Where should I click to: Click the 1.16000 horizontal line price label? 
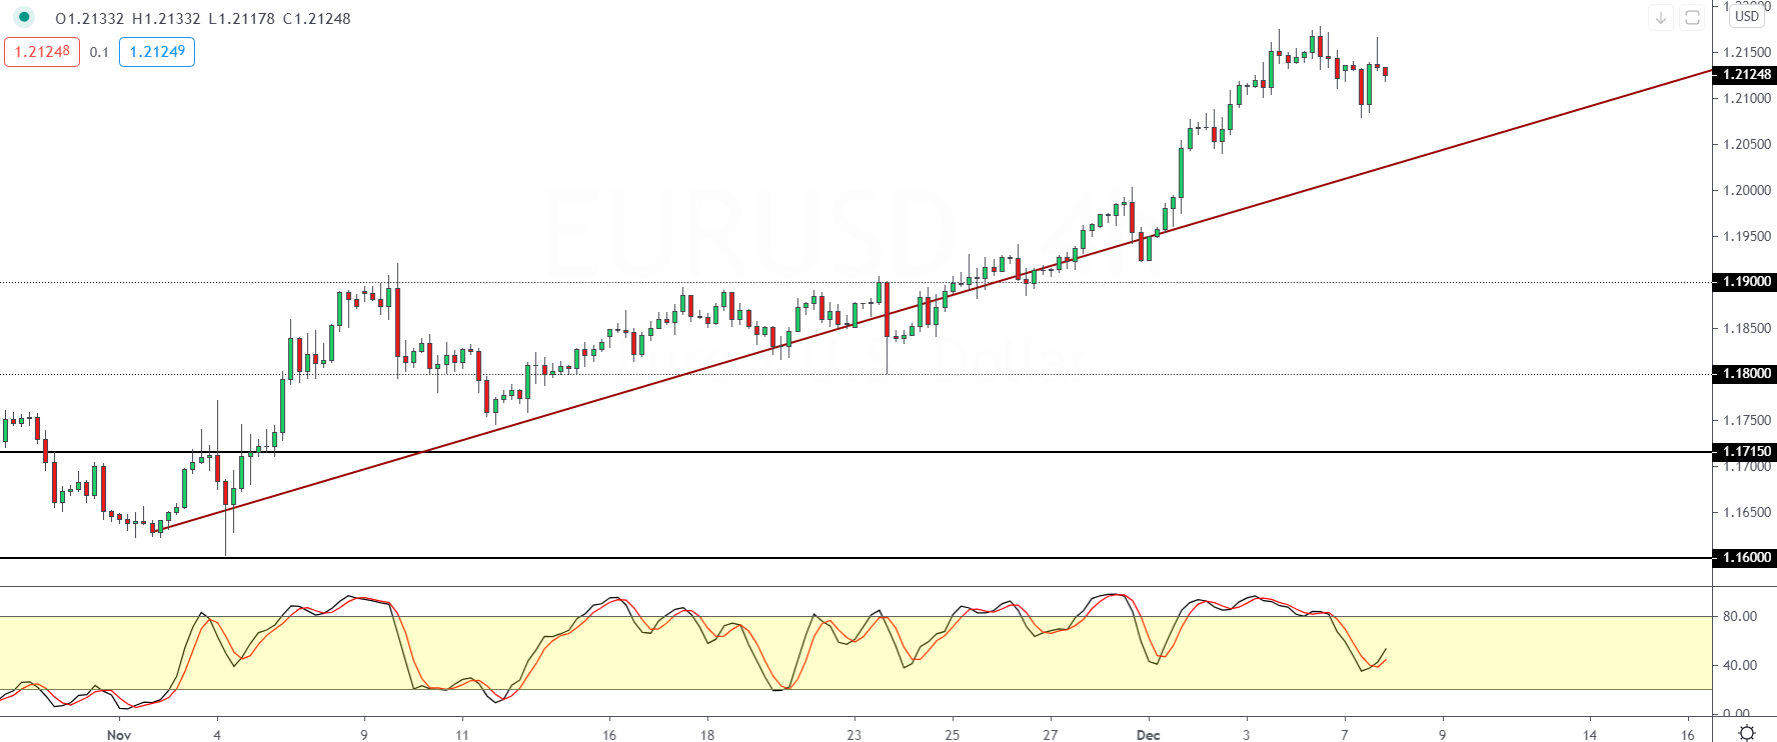click(x=1746, y=558)
